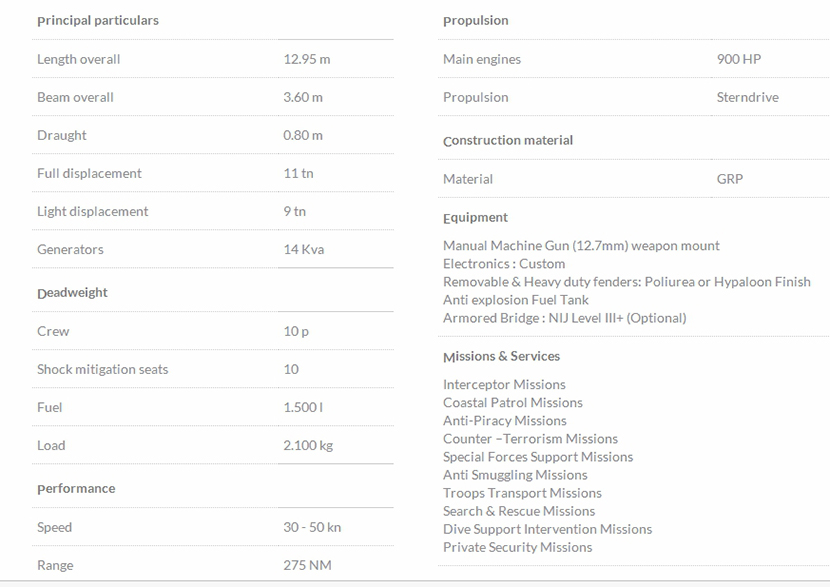Image resolution: width=830 pixels, height=587 pixels.
Task: Click the Draught value 0.80 m
Action: coord(303,136)
